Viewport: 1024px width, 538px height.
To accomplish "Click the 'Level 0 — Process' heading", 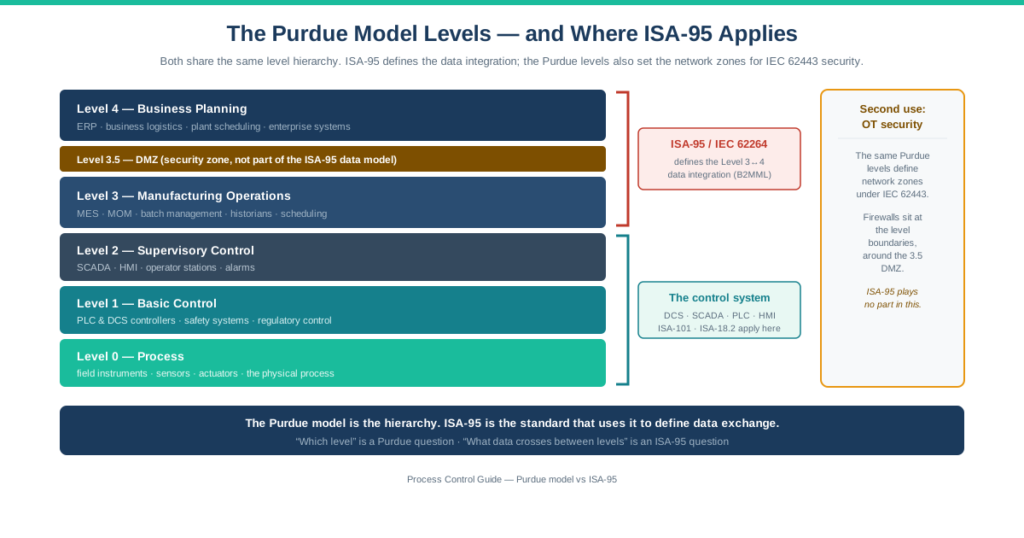I will [130, 356].
